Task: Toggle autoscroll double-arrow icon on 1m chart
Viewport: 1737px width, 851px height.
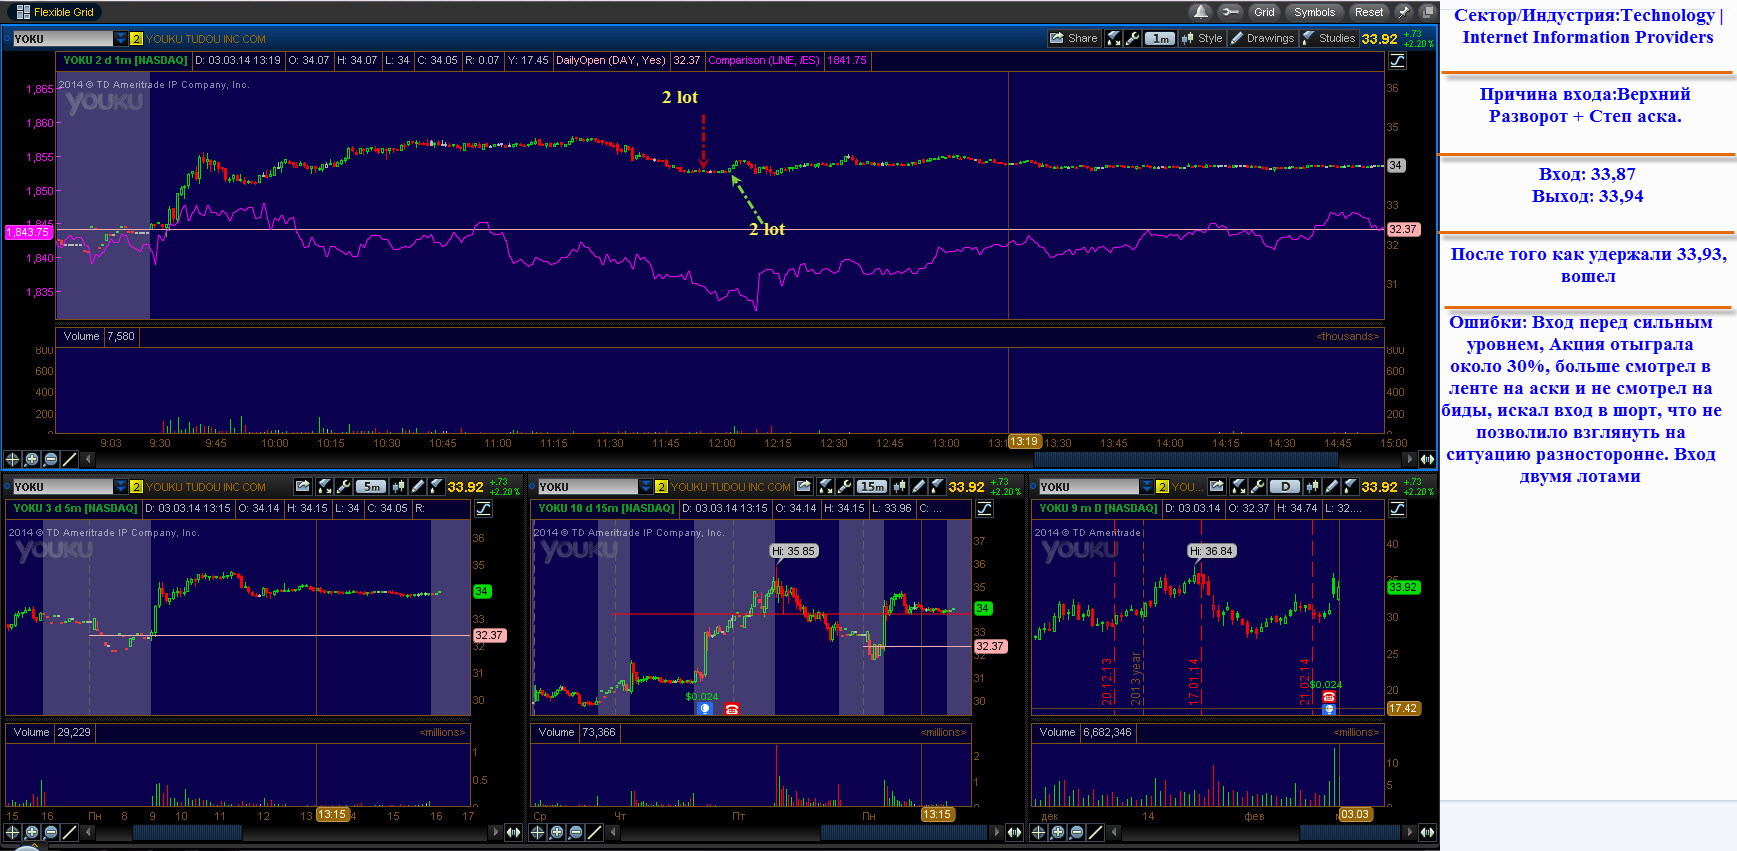Action: coord(1427,459)
